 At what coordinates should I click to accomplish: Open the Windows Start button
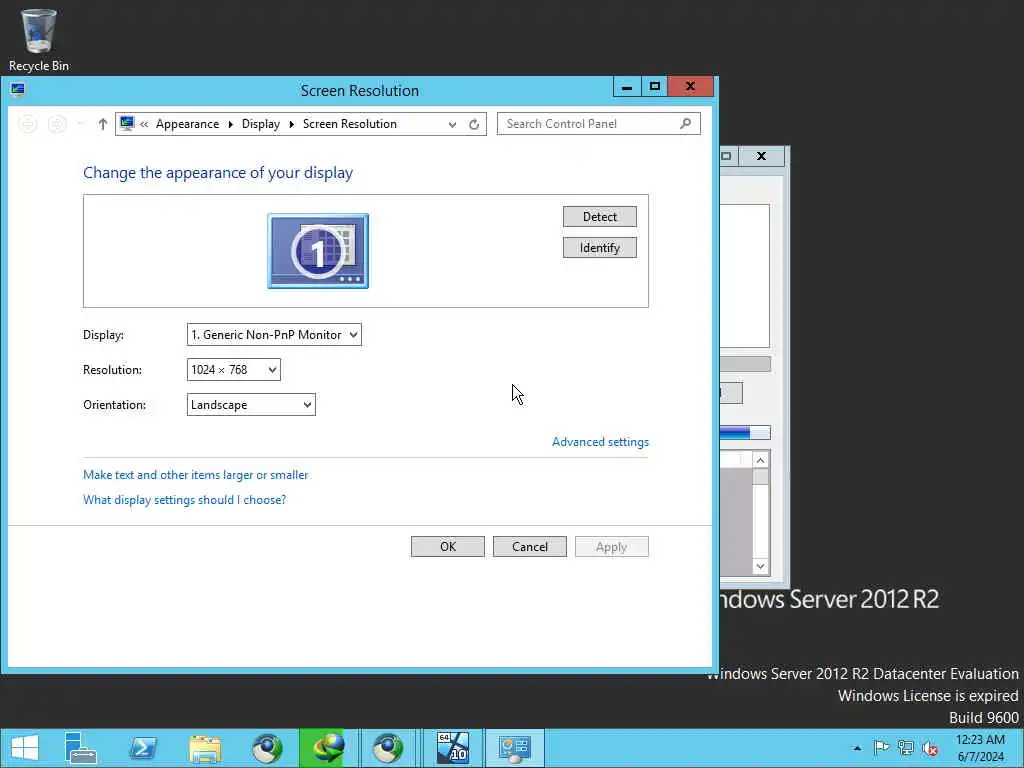pos(25,748)
